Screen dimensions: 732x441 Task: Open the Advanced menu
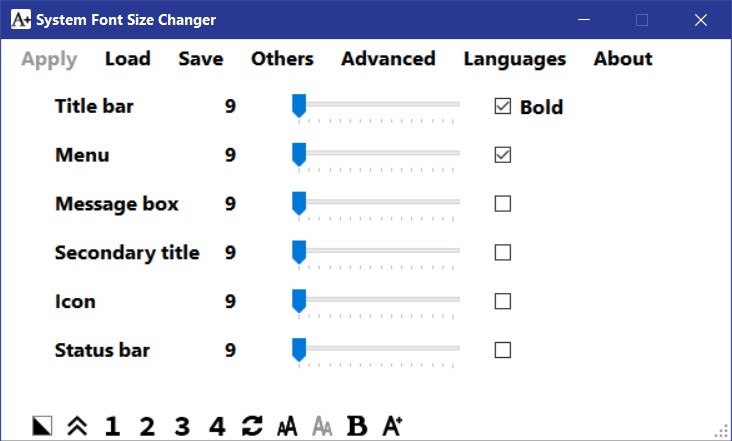[x=388, y=59]
